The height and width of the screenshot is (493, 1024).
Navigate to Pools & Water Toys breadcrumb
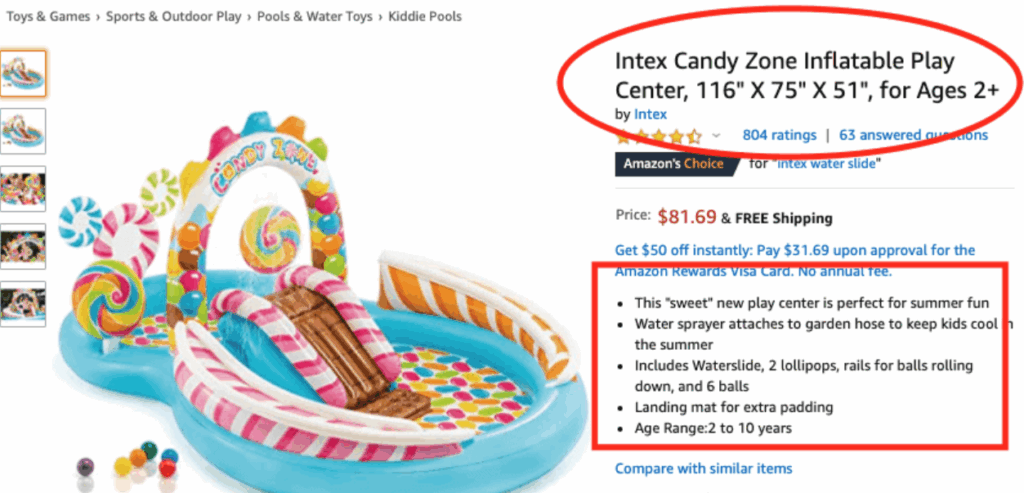(314, 17)
